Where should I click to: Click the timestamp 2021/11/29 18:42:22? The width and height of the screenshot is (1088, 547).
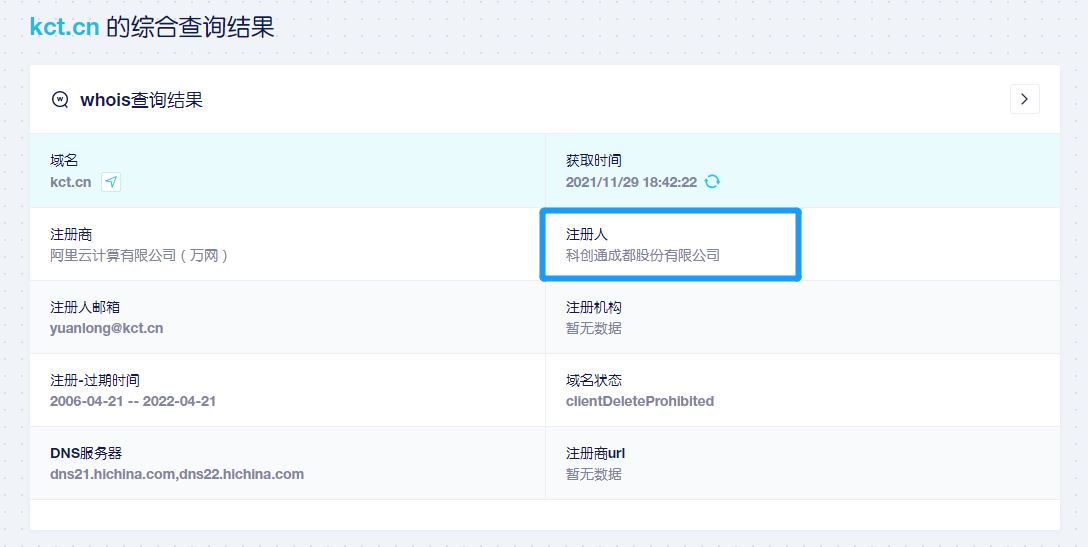(630, 182)
